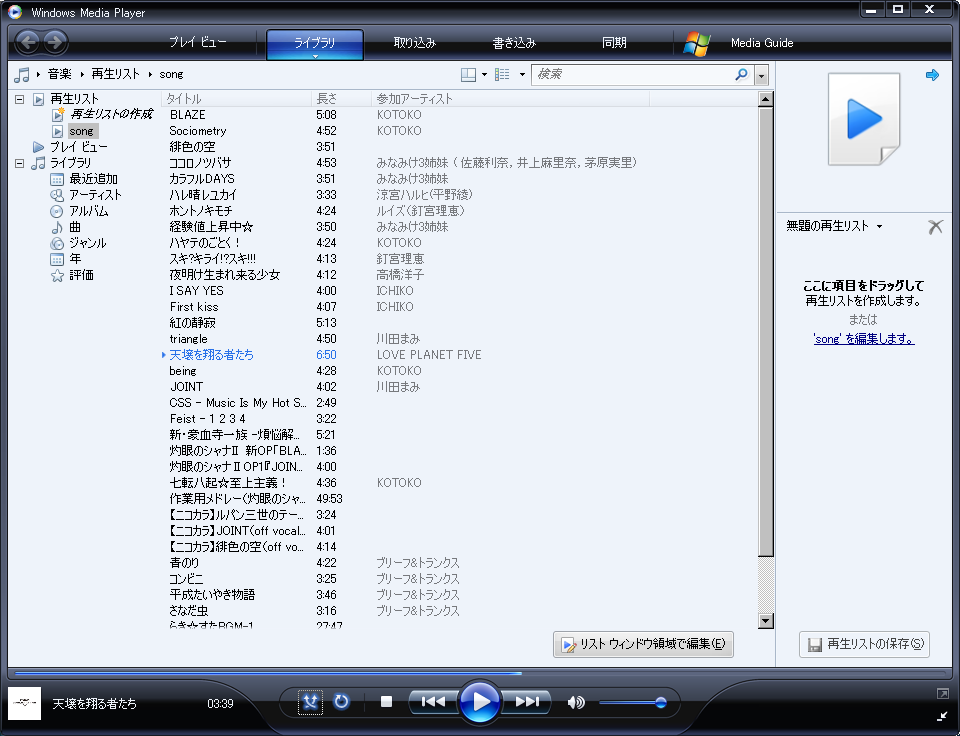Sort by 参加アーティスト column header
Viewport: 960px width, 736px height.
pos(510,99)
